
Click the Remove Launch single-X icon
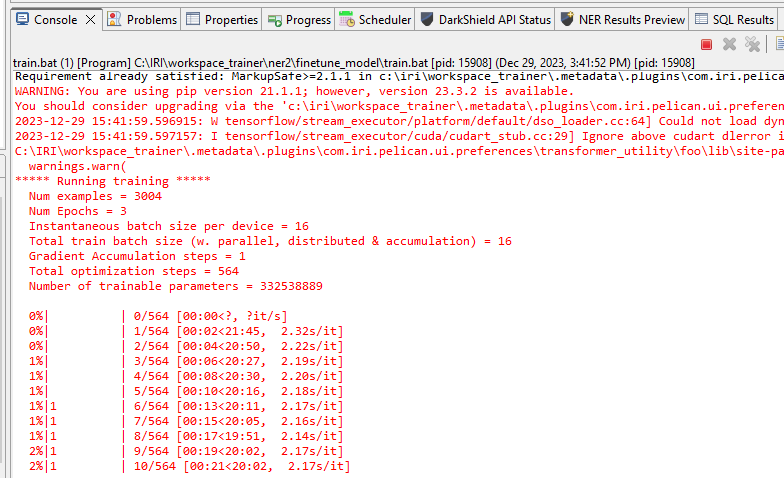(x=730, y=44)
